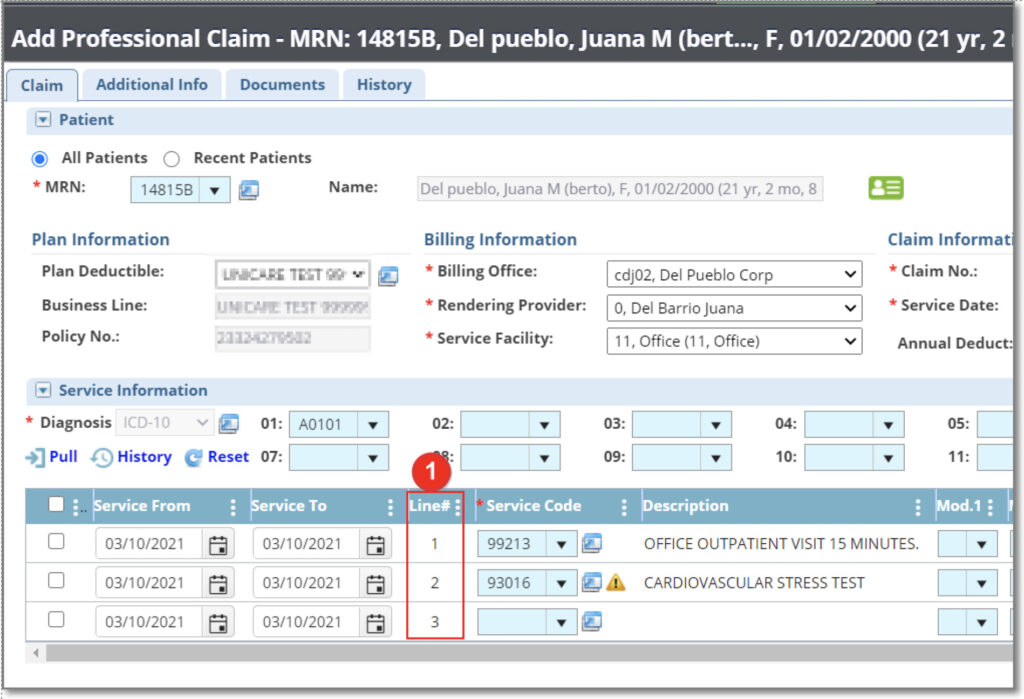Image resolution: width=1024 pixels, height=699 pixels.
Task: Check the first service line checkbox
Action: pos(56,542)
